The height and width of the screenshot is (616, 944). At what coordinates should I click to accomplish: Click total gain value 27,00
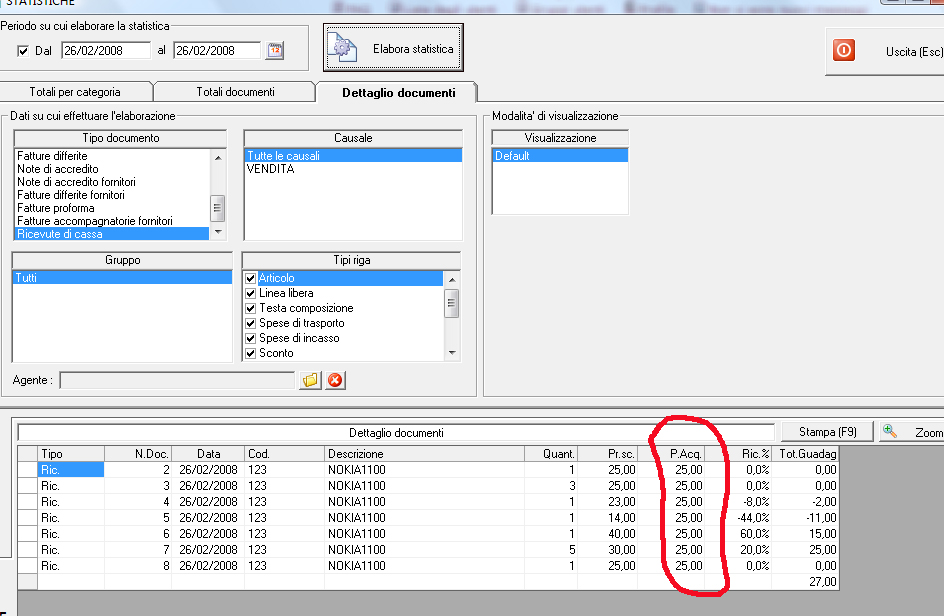(x=805, y=582)
